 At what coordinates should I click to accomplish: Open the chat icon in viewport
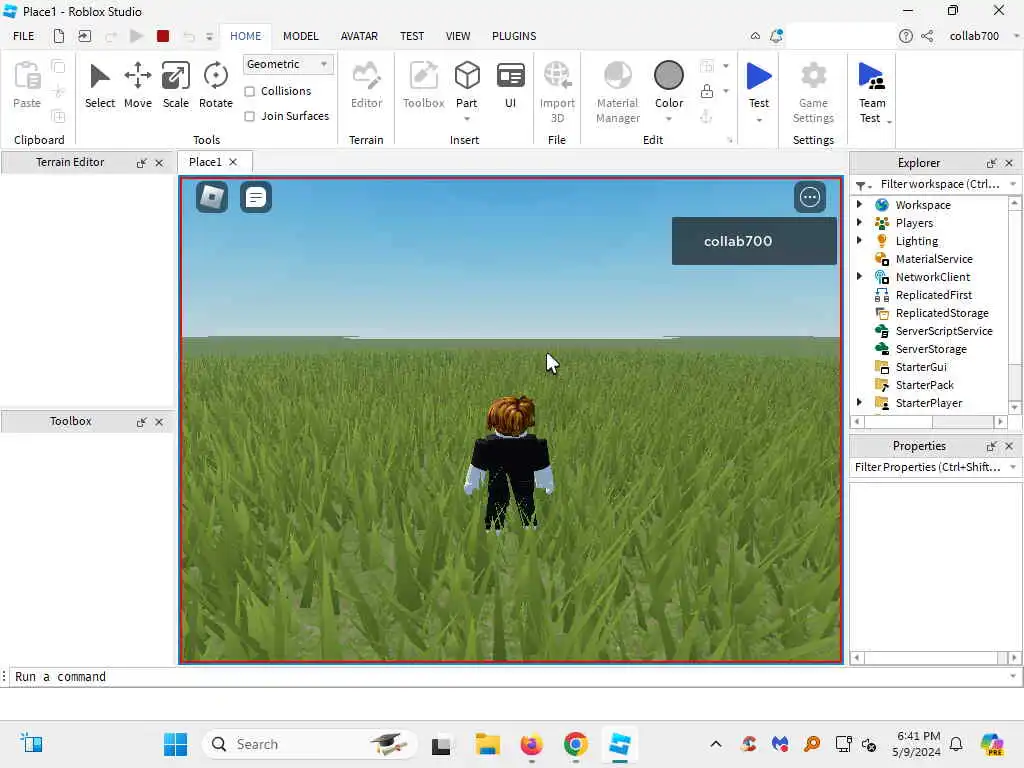tap(256, 197)
